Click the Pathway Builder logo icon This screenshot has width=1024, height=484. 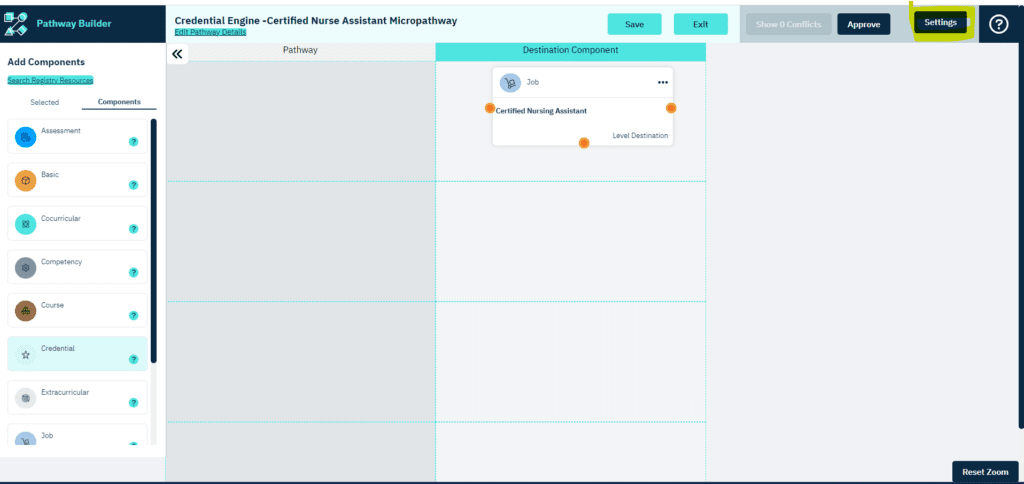point(16,24)
